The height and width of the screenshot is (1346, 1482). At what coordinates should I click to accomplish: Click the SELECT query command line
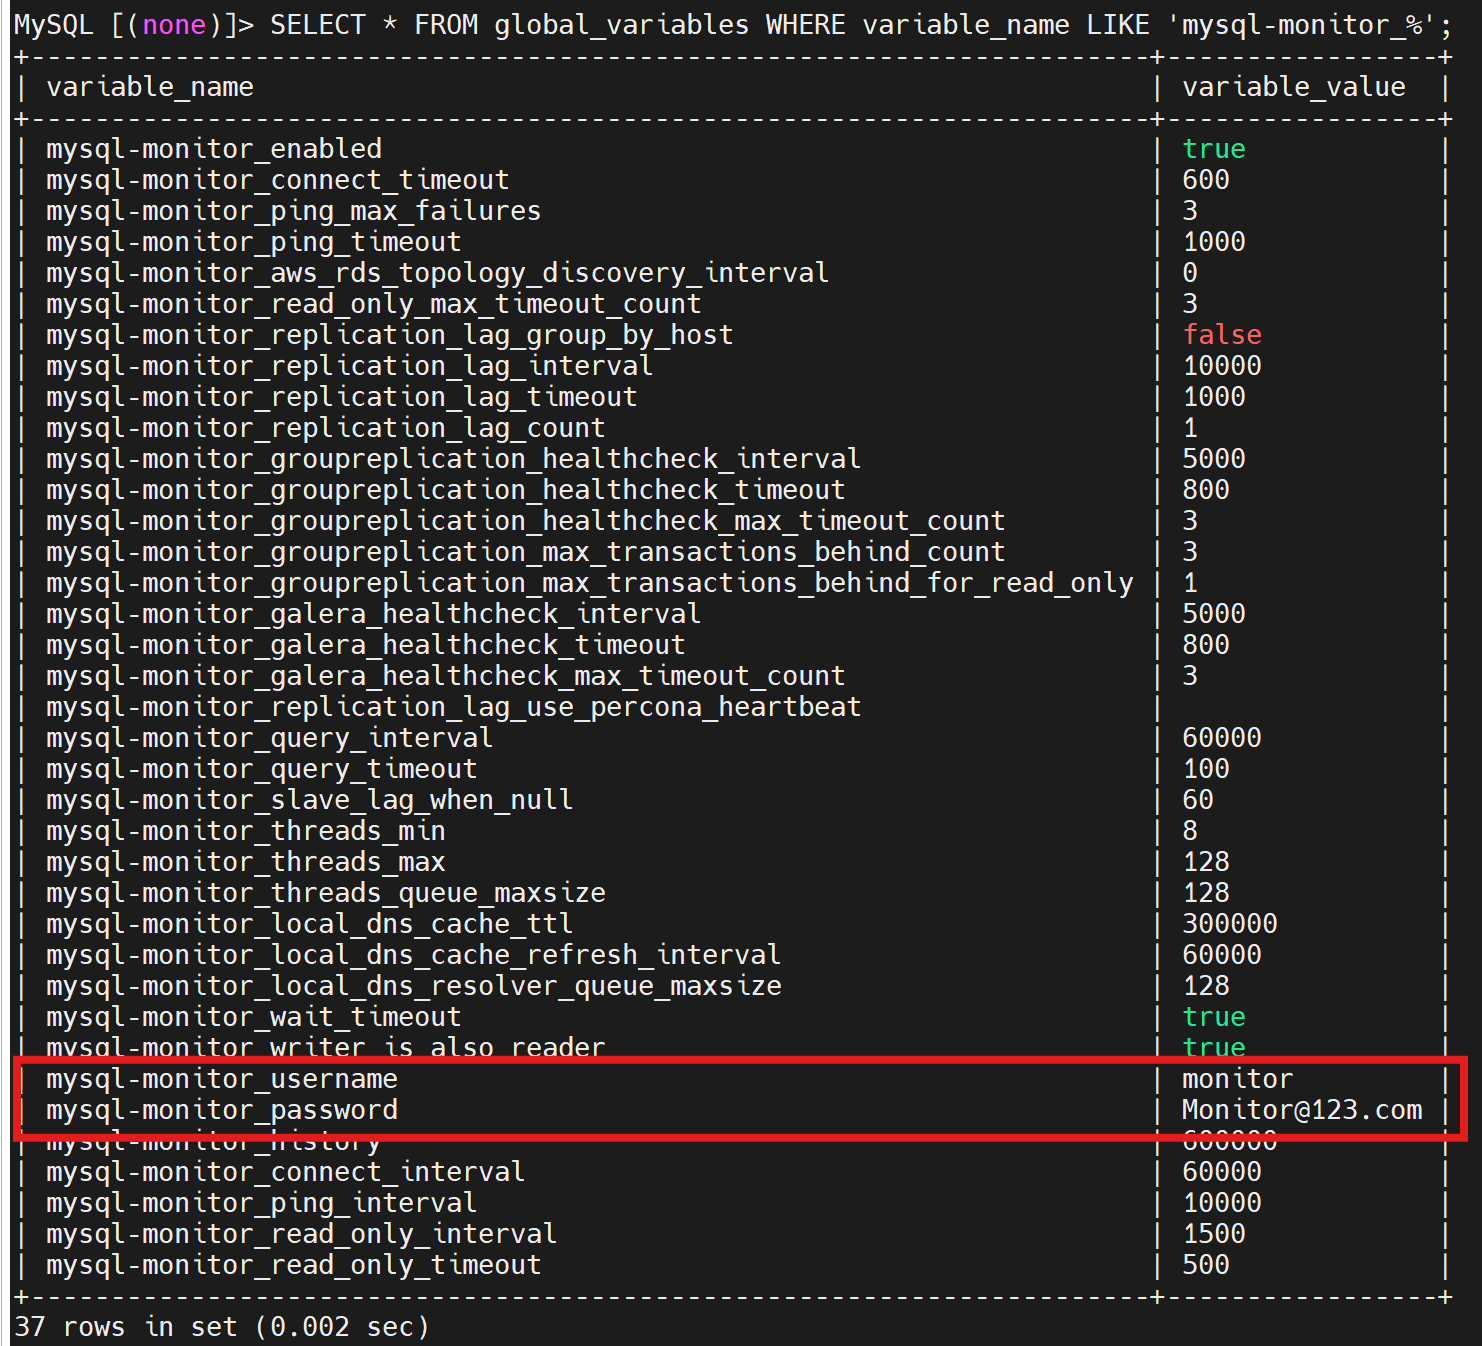861,26
